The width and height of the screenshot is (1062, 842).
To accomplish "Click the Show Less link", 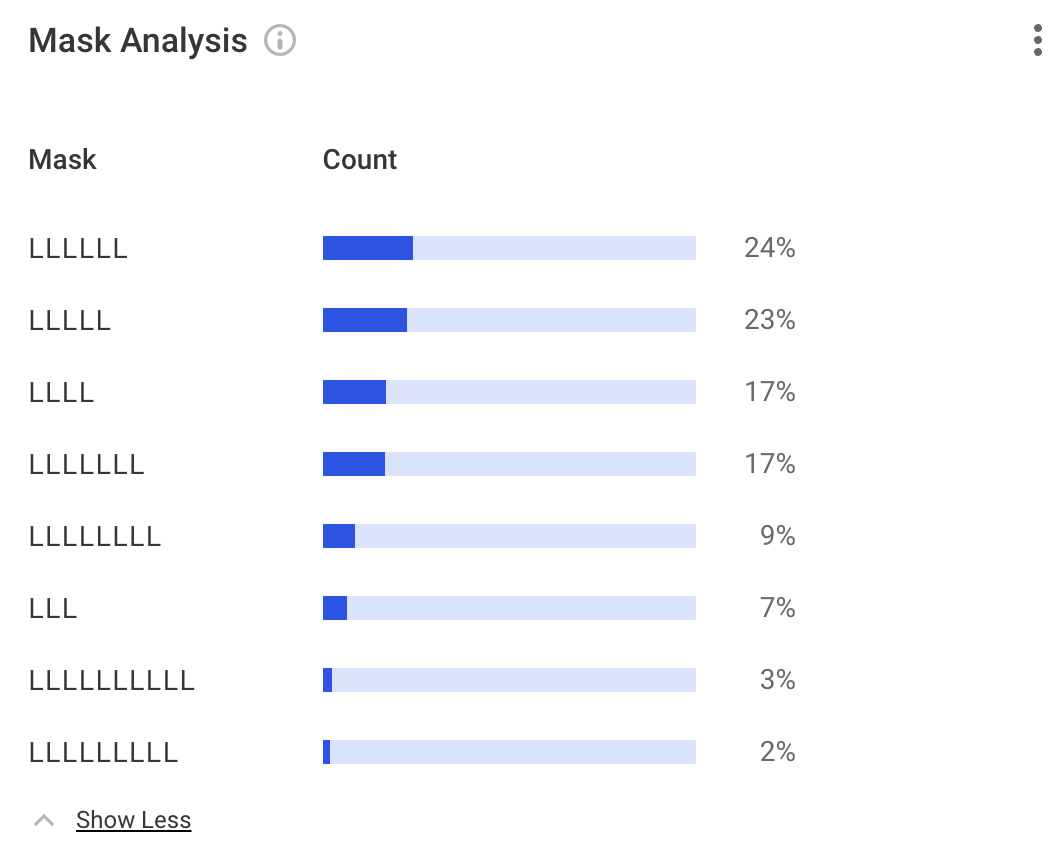I will coord(133,820).
